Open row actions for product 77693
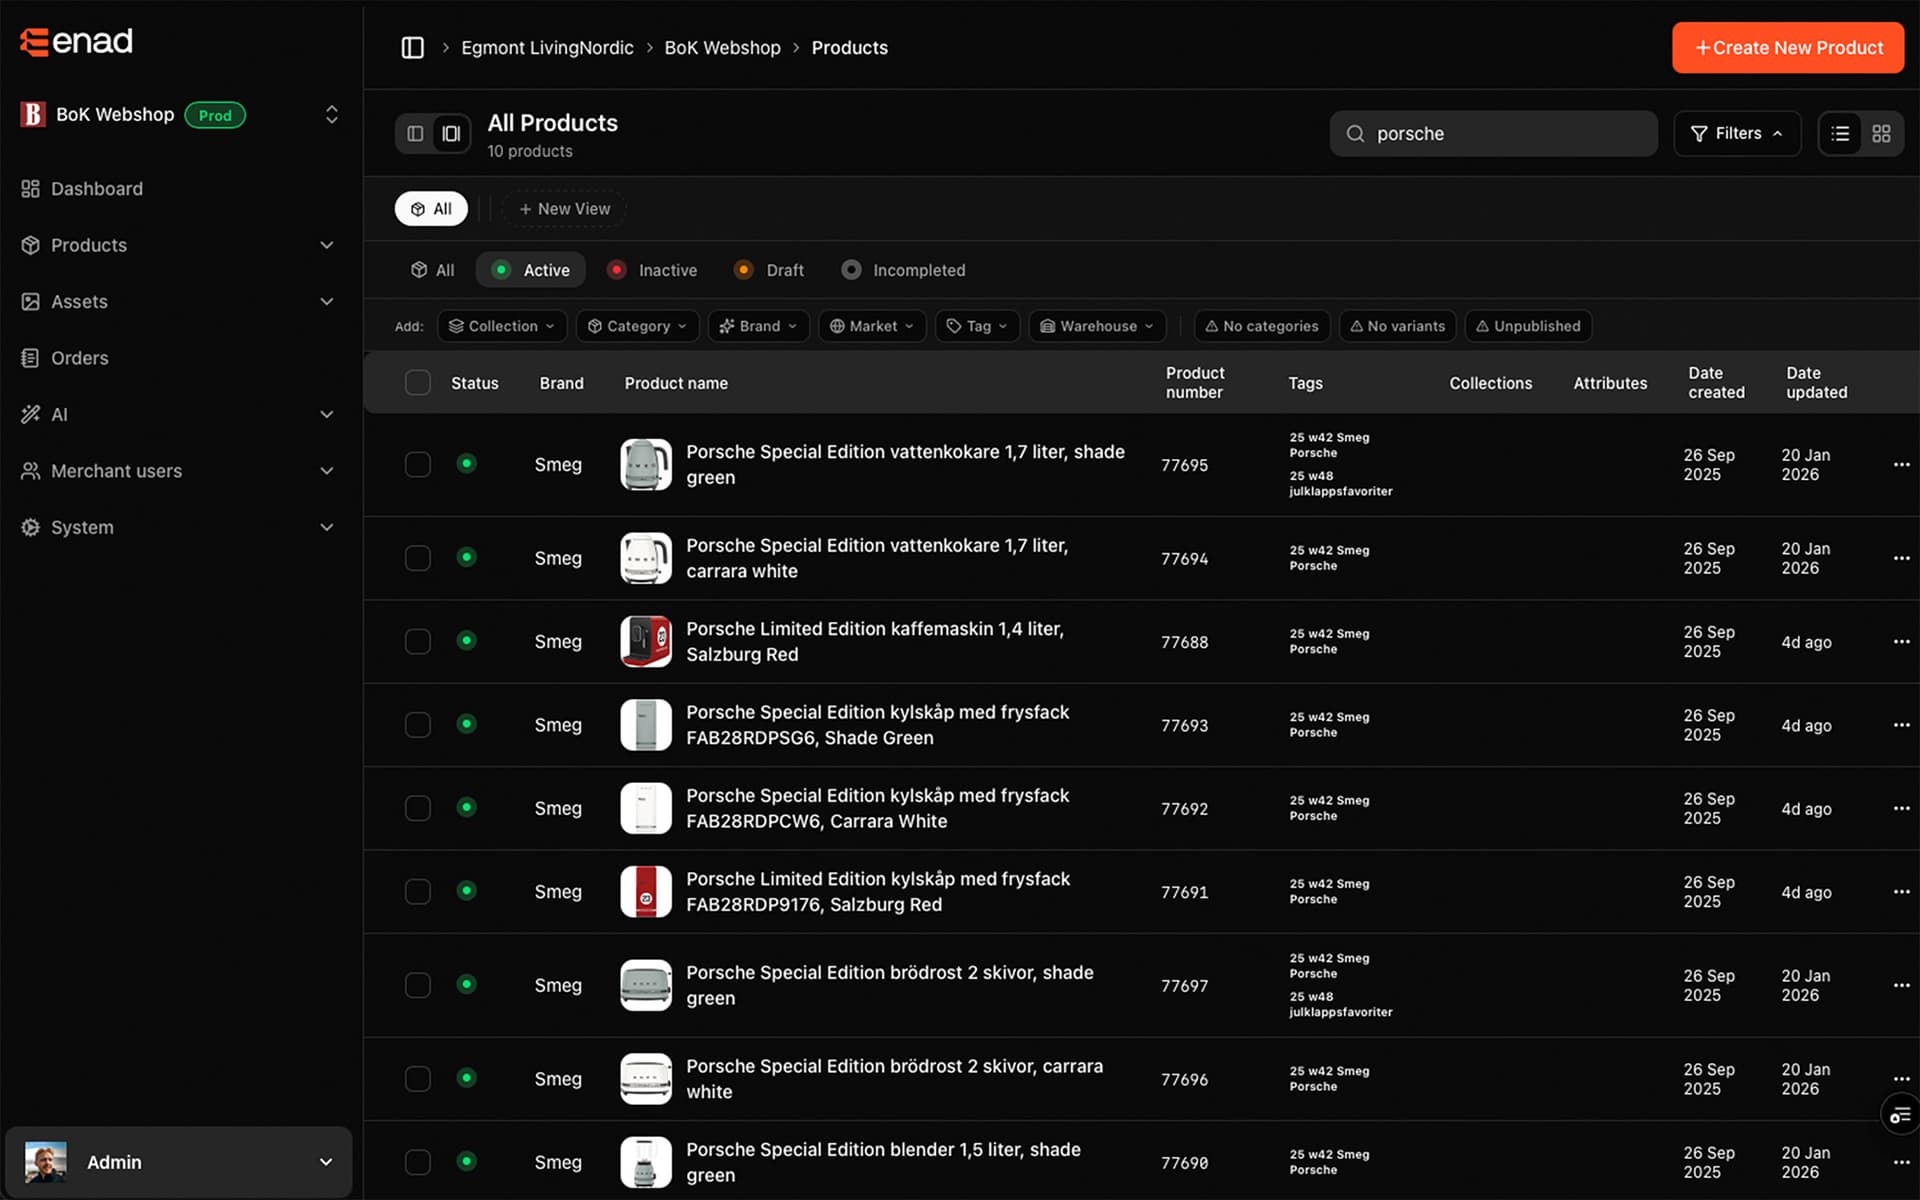 point(1901,725)
